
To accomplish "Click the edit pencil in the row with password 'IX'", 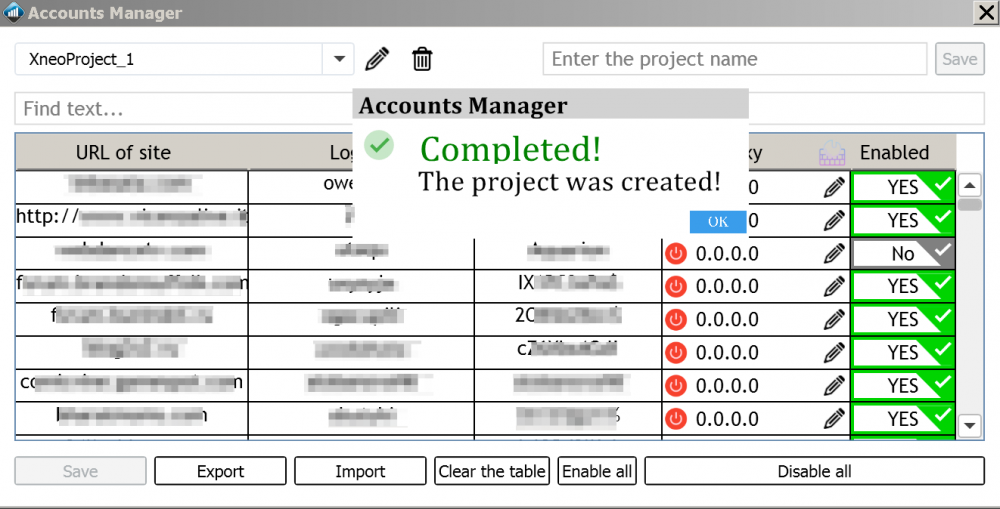I will click(x=834, y=286).
